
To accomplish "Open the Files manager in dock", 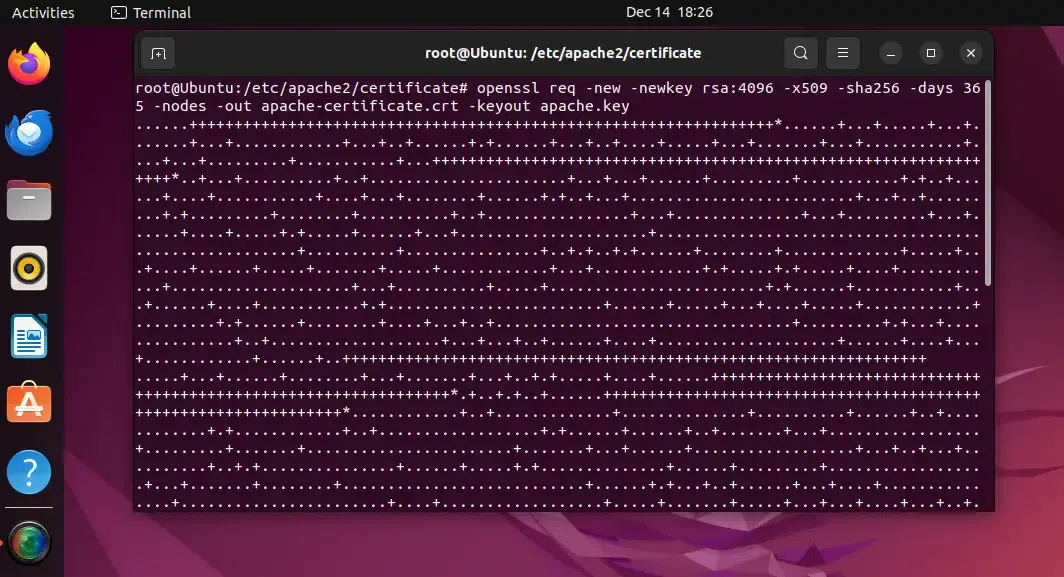I will pyautogui.click(x=29, y=200).
